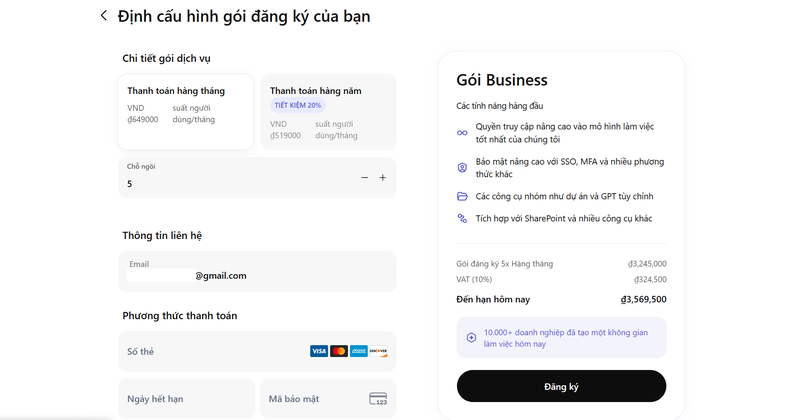
Task: Click the 'Gói Business' heading
Action: pos(502,80)
